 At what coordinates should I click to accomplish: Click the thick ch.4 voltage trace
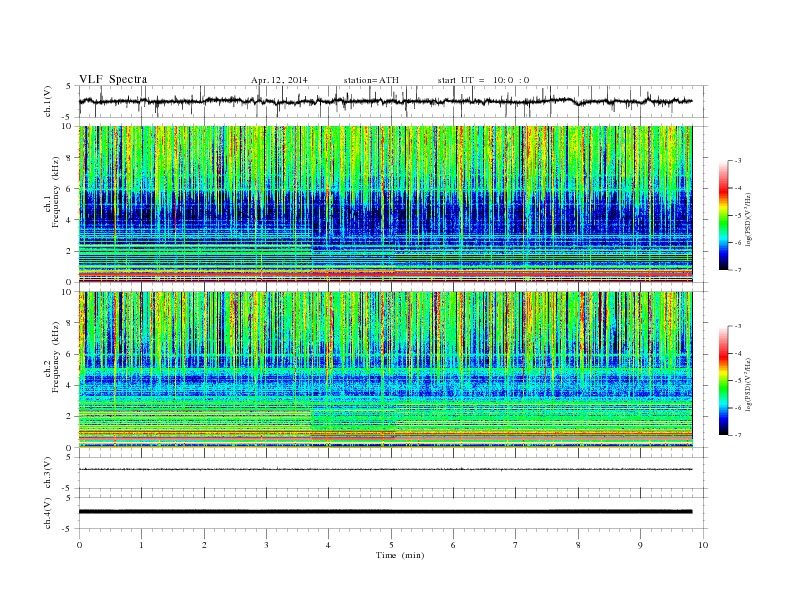[385, 512]
